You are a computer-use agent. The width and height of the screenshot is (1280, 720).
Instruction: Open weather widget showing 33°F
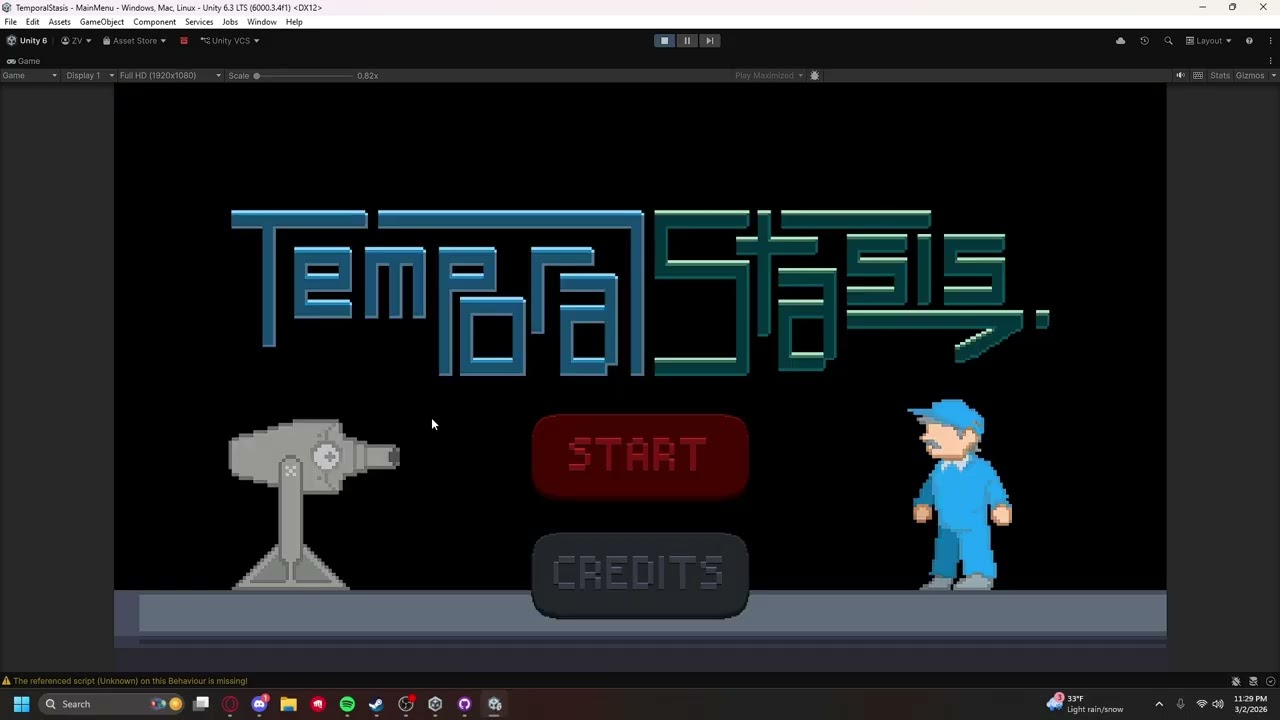click(x=1085, y=704)
